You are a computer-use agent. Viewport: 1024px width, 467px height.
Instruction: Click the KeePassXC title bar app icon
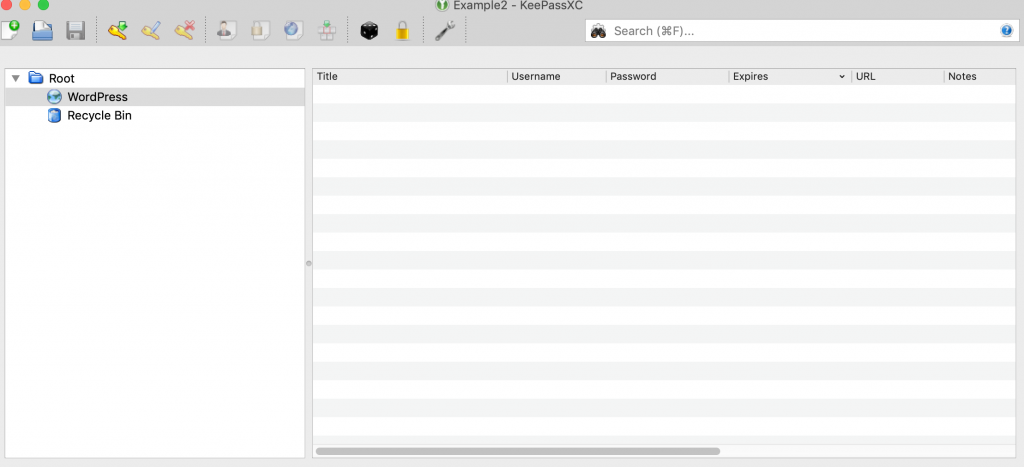pos(442,6)
